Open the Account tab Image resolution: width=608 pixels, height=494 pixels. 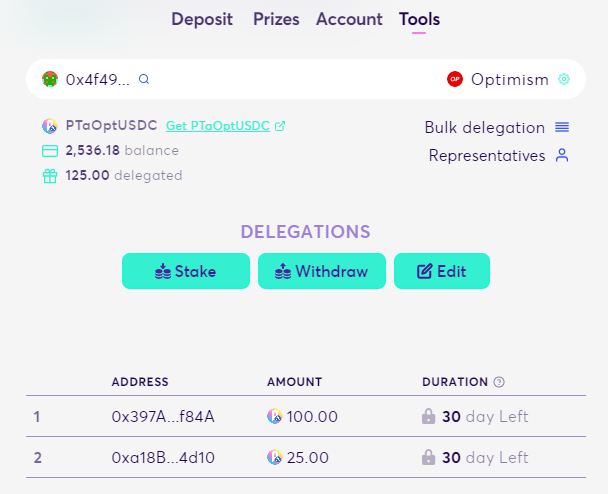(x=349, y=19)
